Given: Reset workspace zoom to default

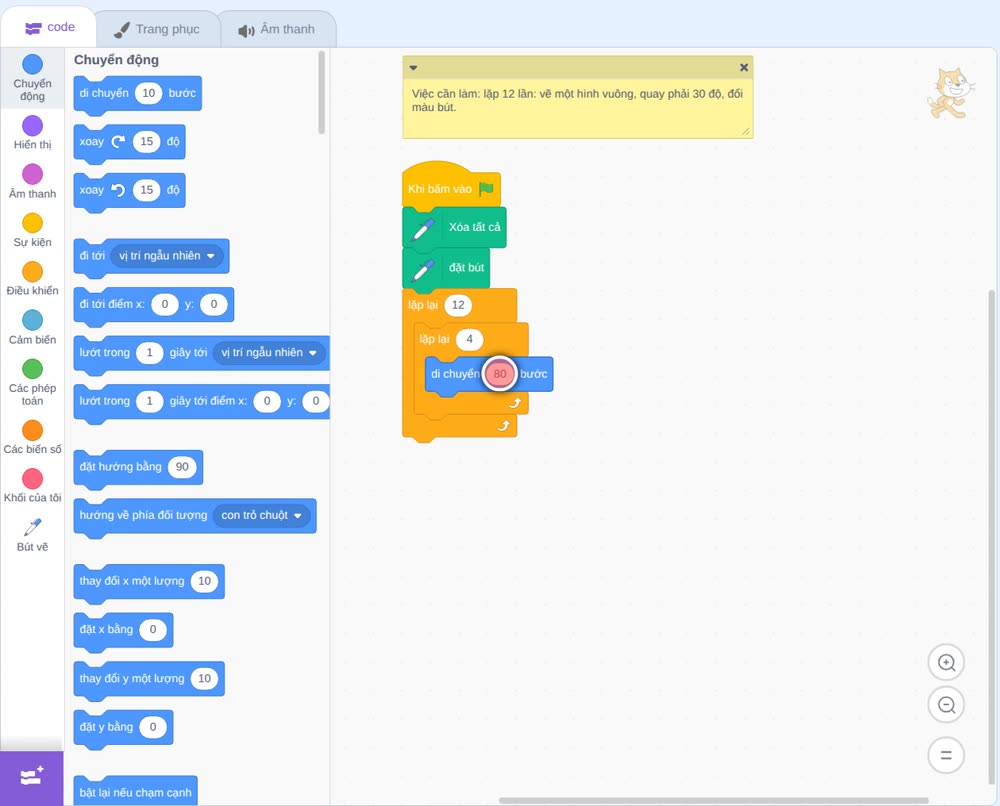Looking at the screenshot, I should tap(946, 755).
